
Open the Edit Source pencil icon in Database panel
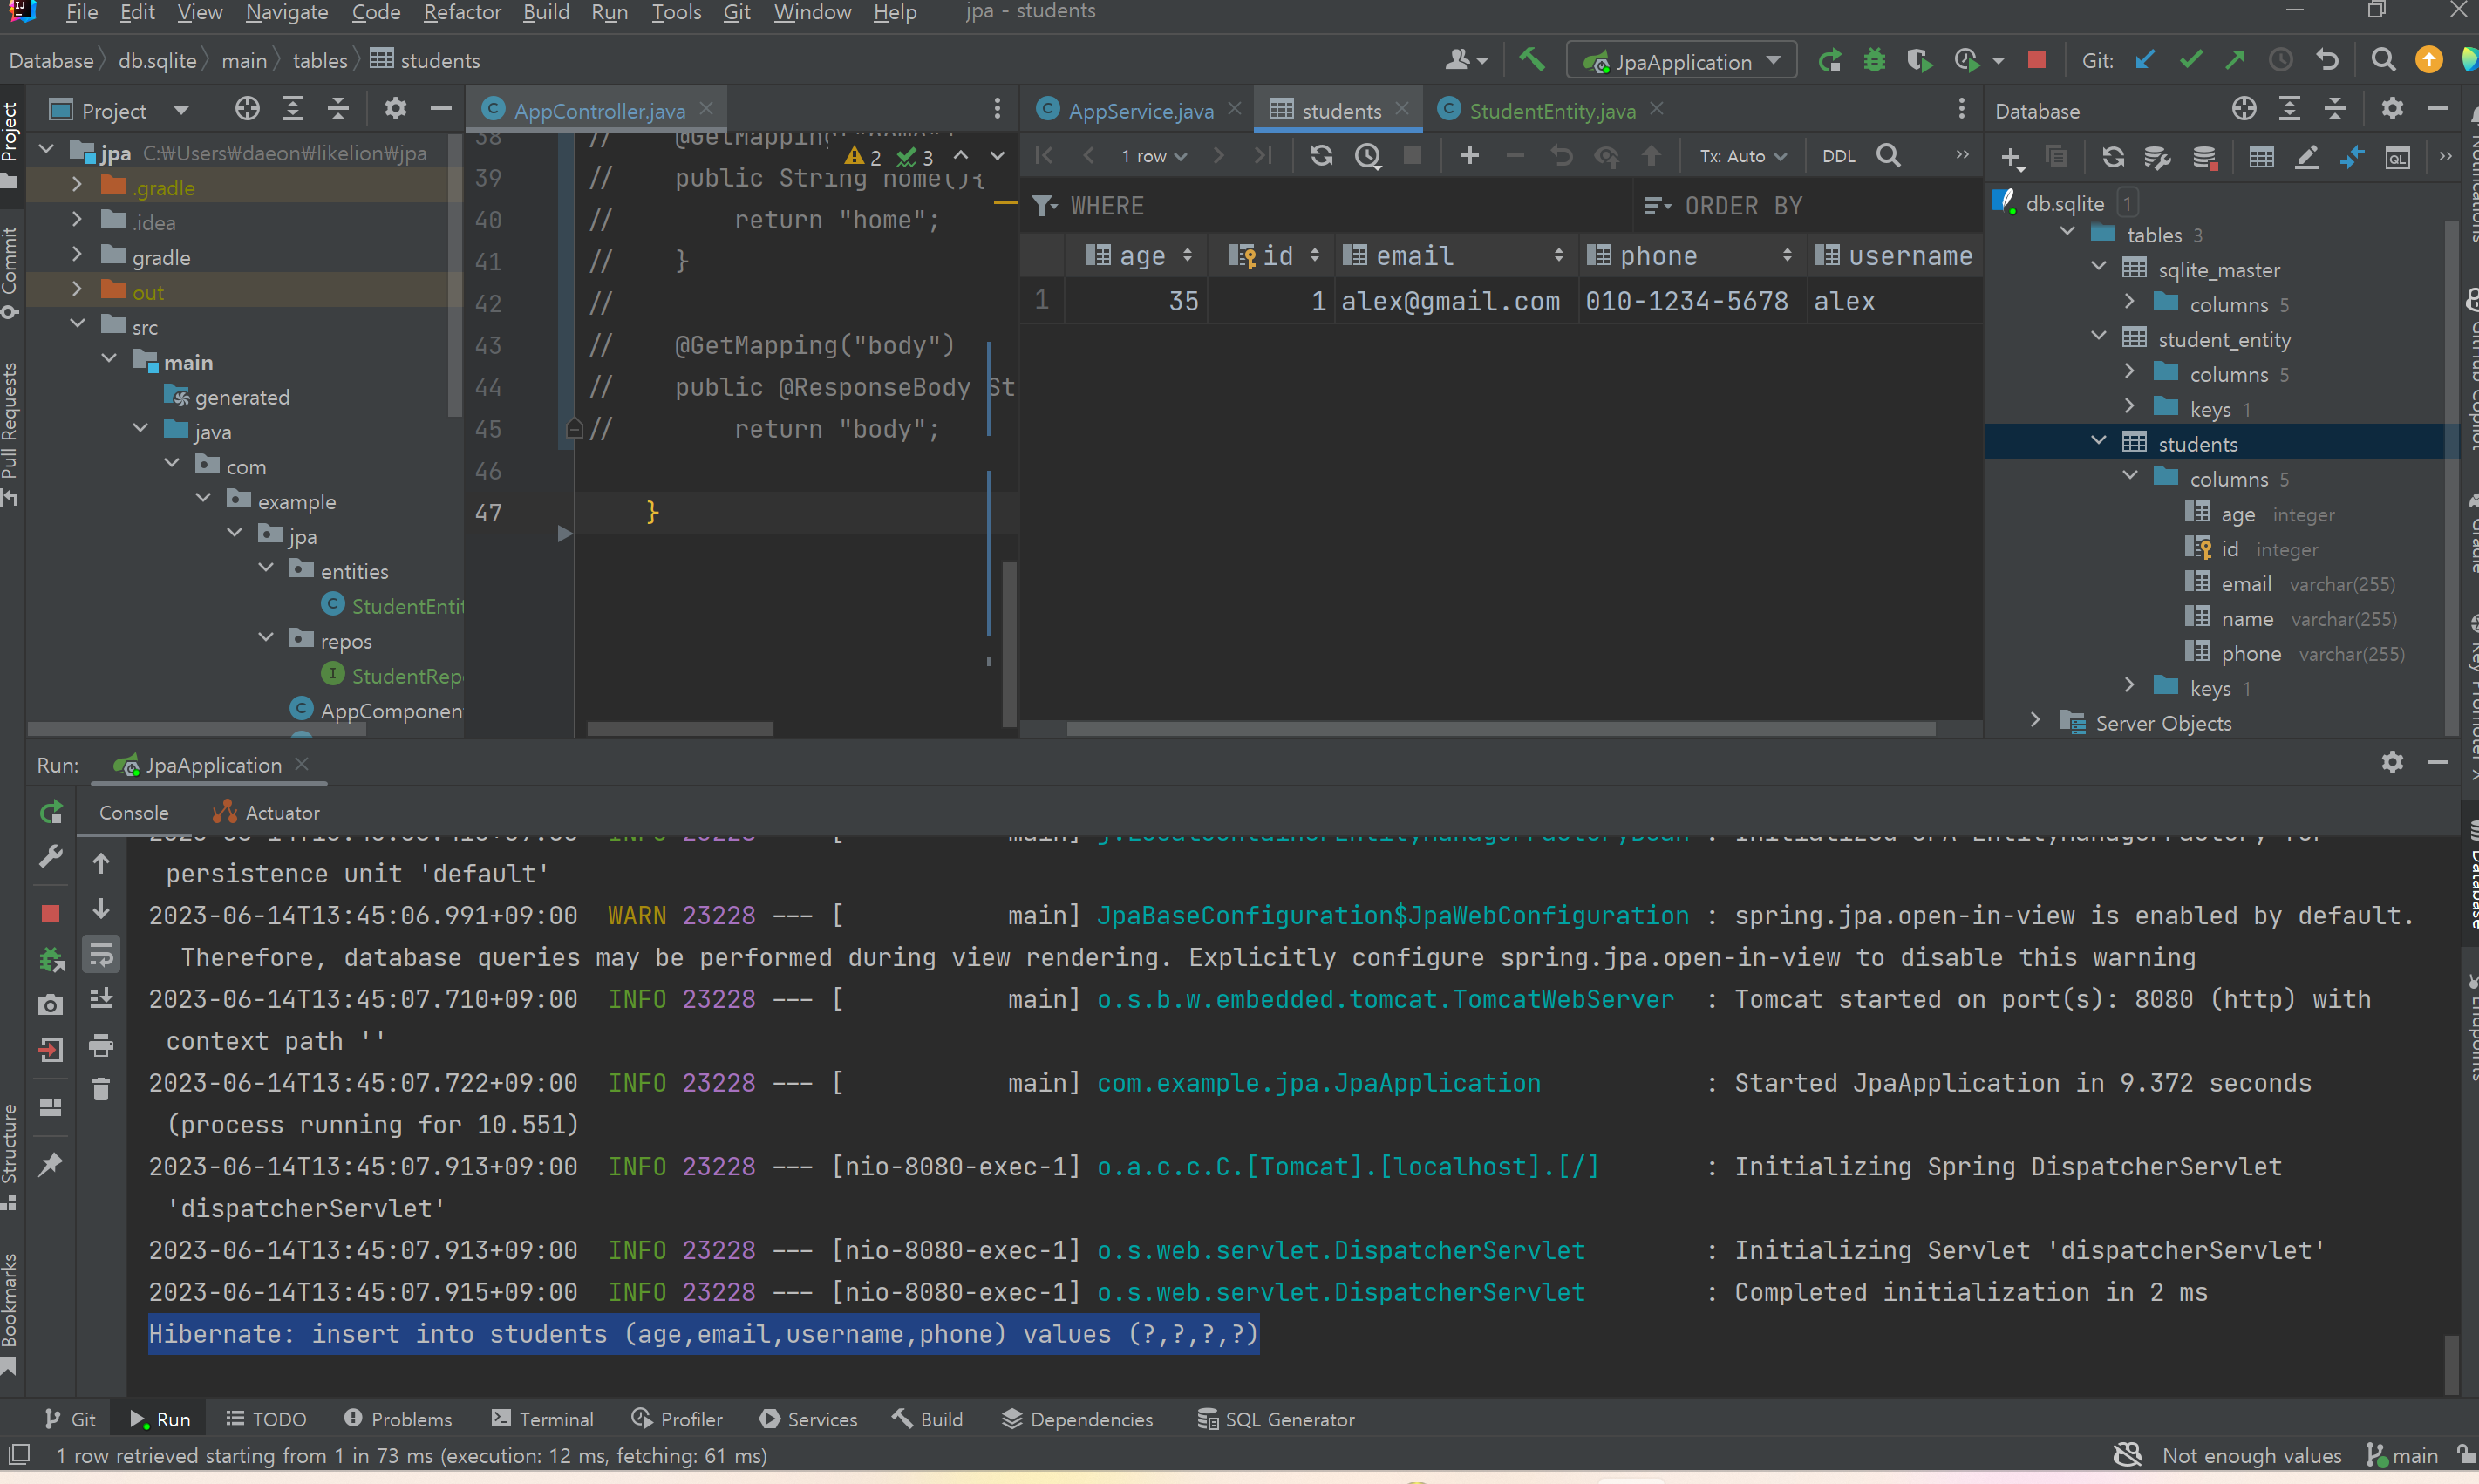[x=2306, y=157]
